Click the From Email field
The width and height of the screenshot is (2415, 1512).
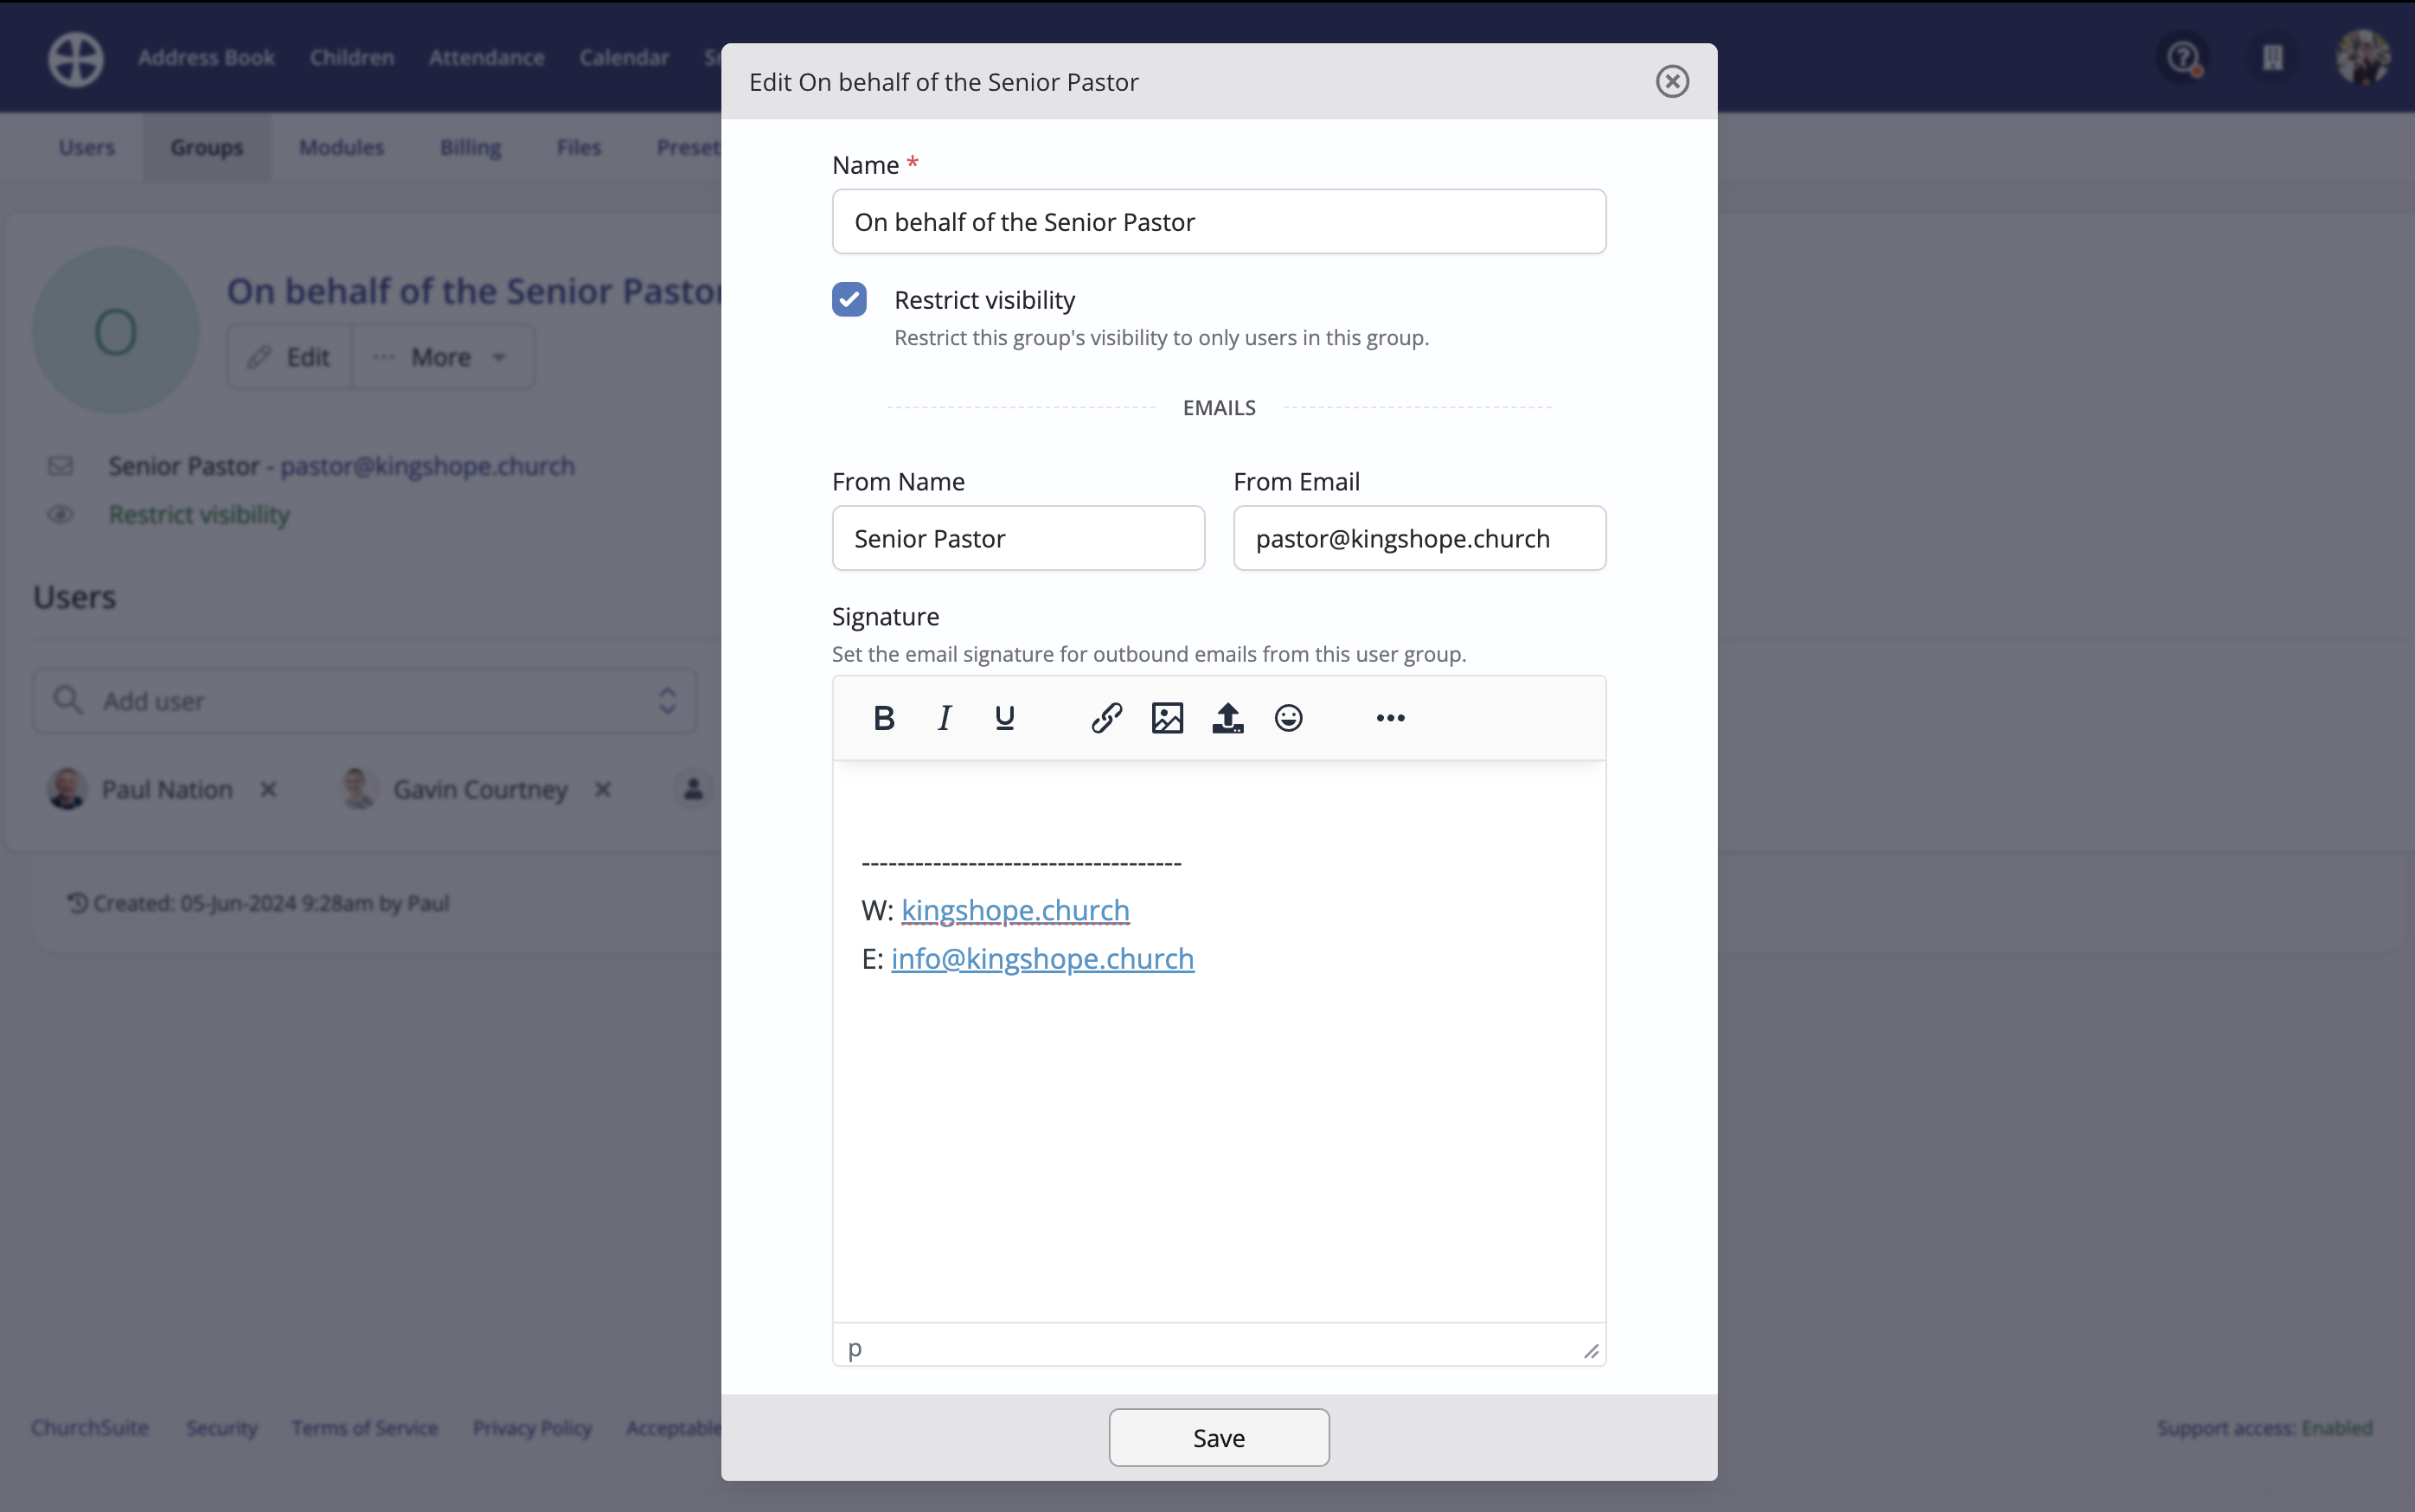1420,538
